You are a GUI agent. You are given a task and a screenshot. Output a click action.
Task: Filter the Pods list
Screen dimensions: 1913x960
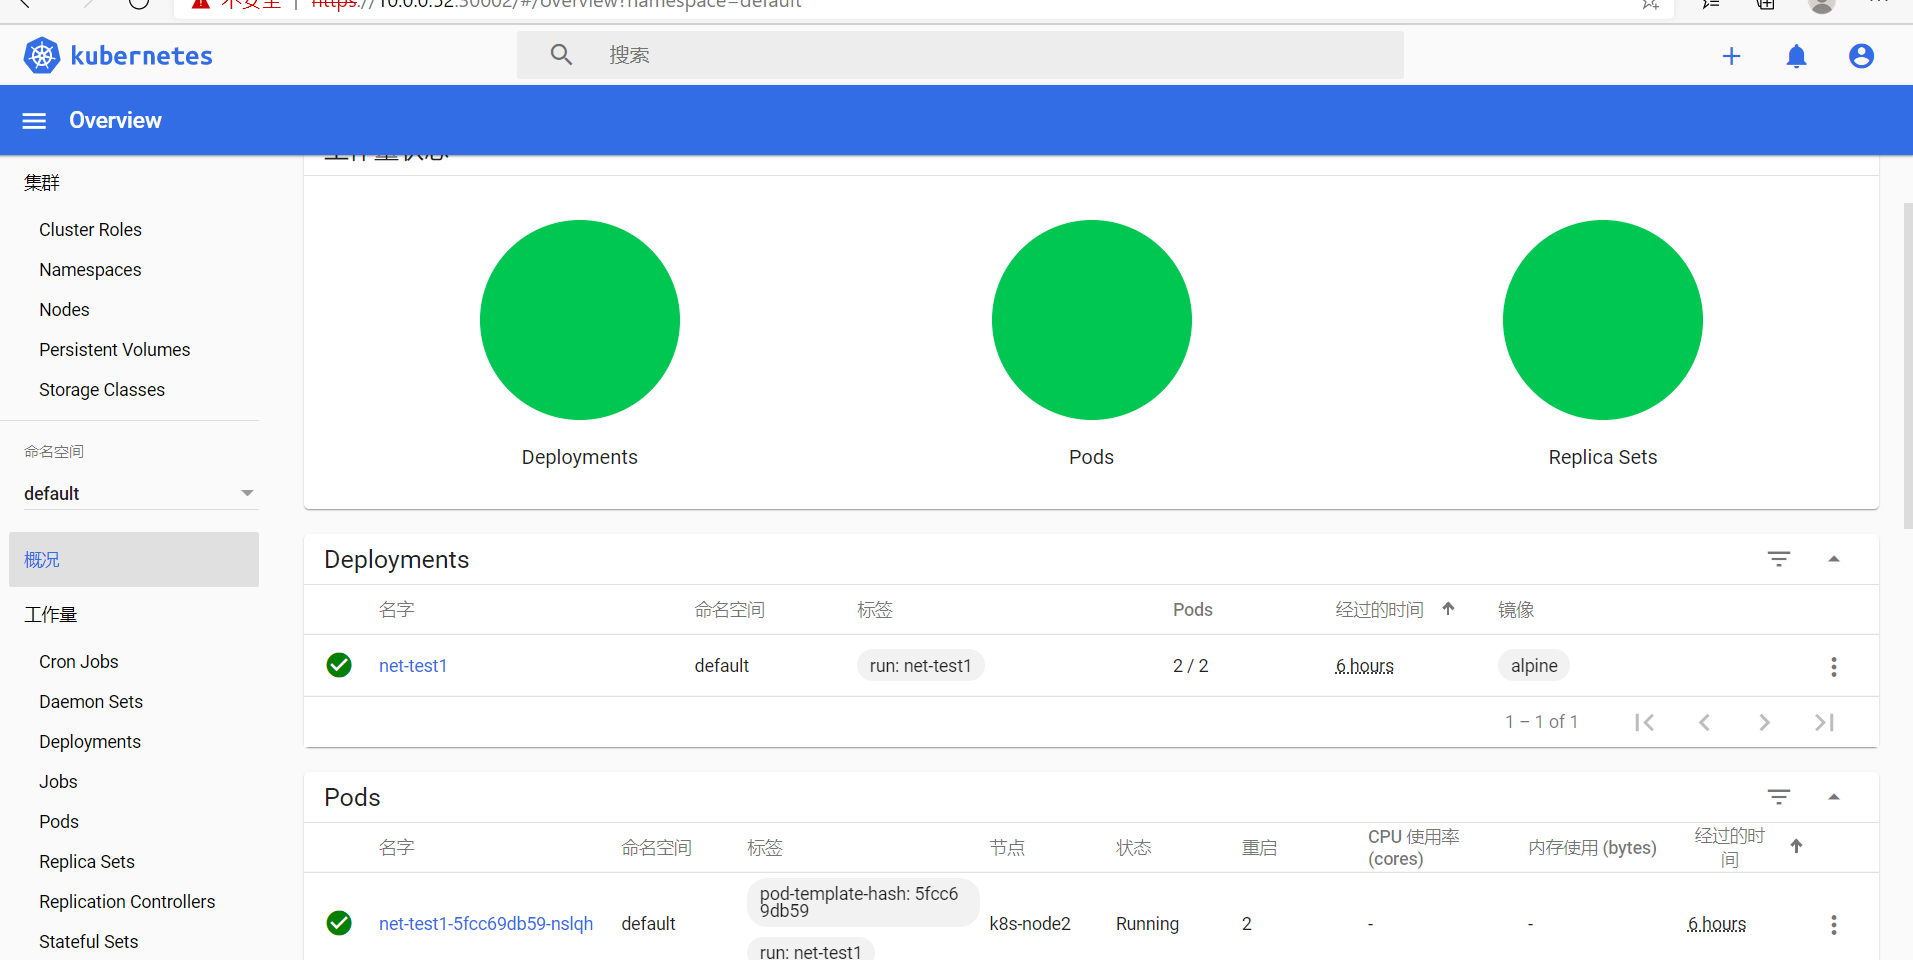pyautogui.click(x=1778, y=797)
